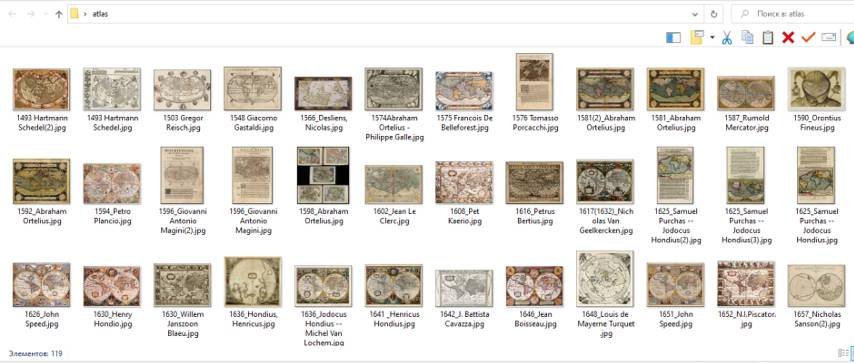Toggle the navigation pane icon
This screenshot has width=854, height=363.
tap(674, 38)
